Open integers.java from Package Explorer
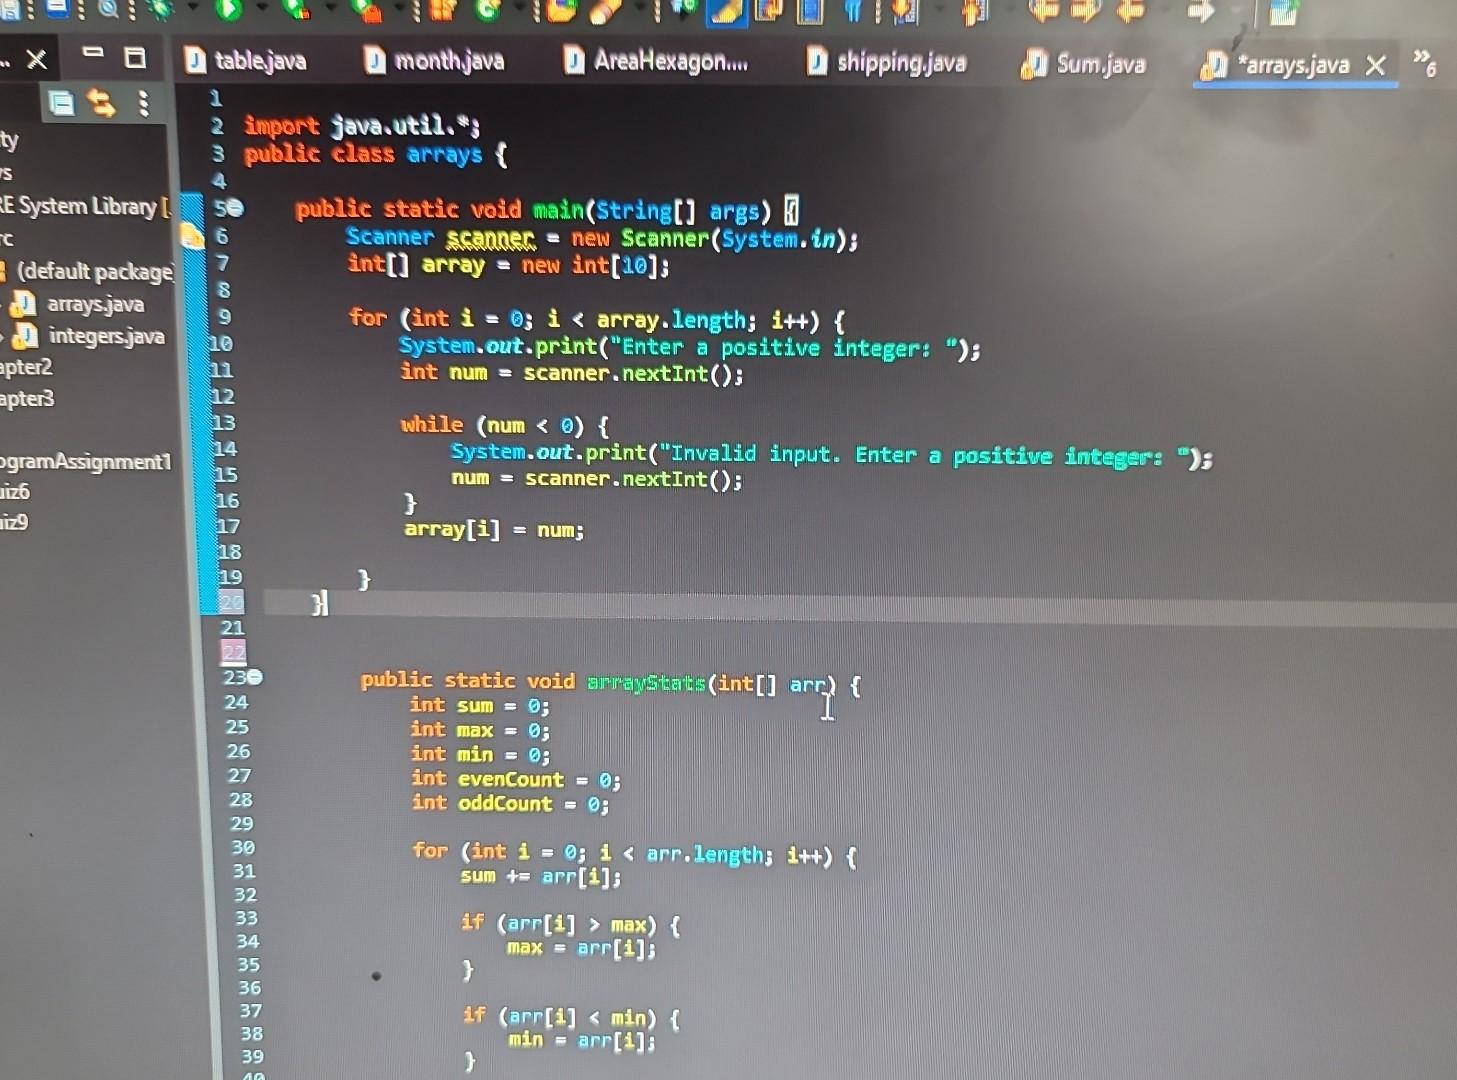The width and height of the screenshot is (1457, 1080). click(106, 337)
